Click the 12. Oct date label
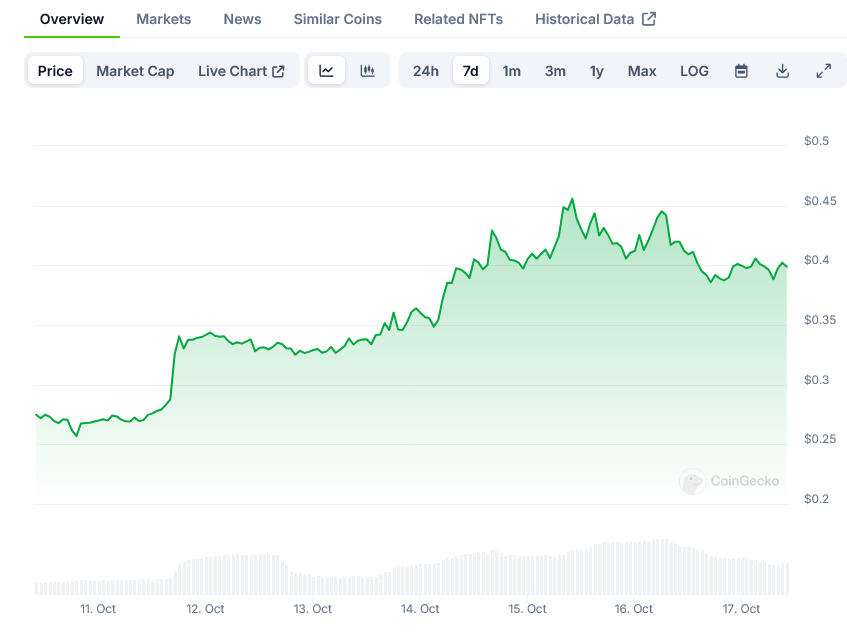847x634 pixels. click(205, 609)
